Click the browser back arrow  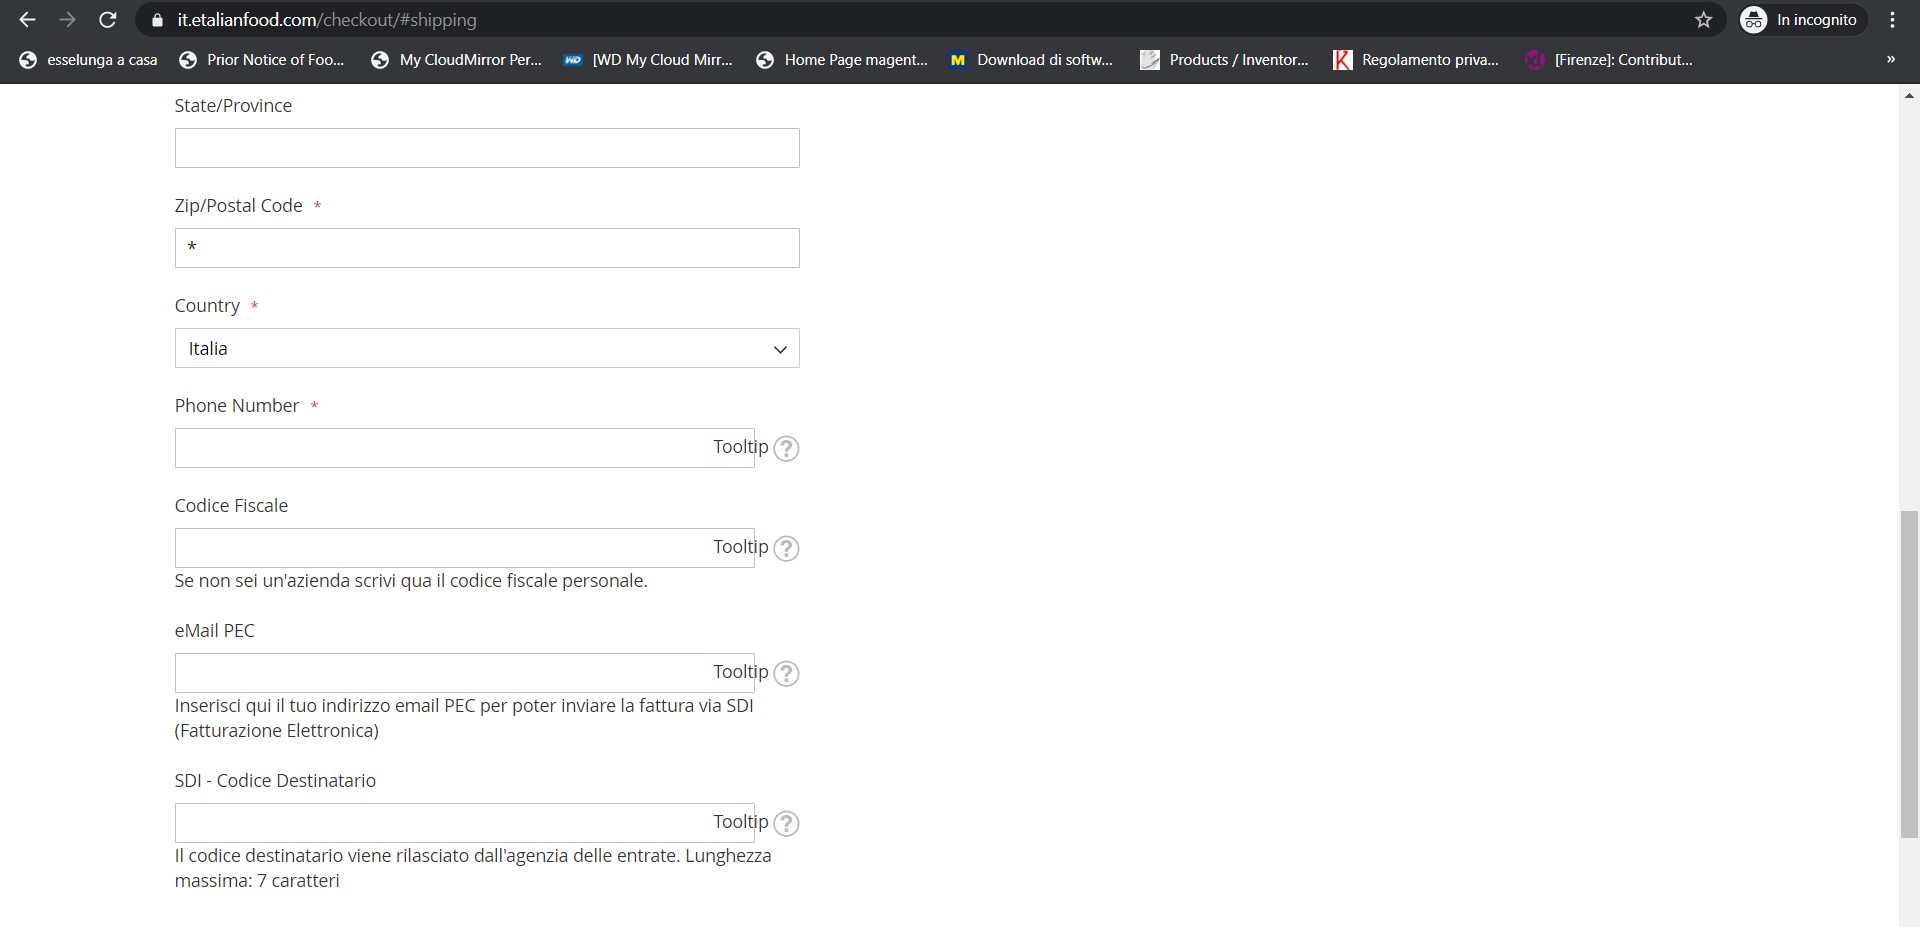point(27,20)
